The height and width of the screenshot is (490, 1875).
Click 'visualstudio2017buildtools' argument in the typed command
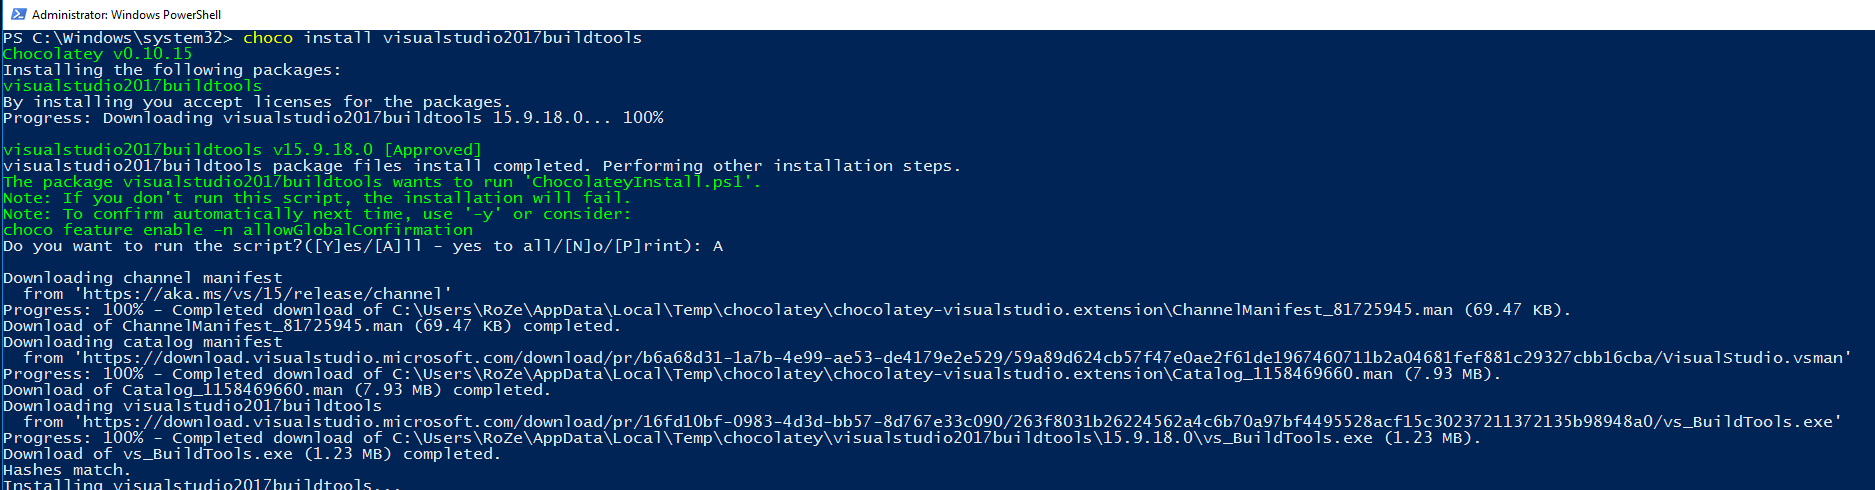tap(512, 38)
